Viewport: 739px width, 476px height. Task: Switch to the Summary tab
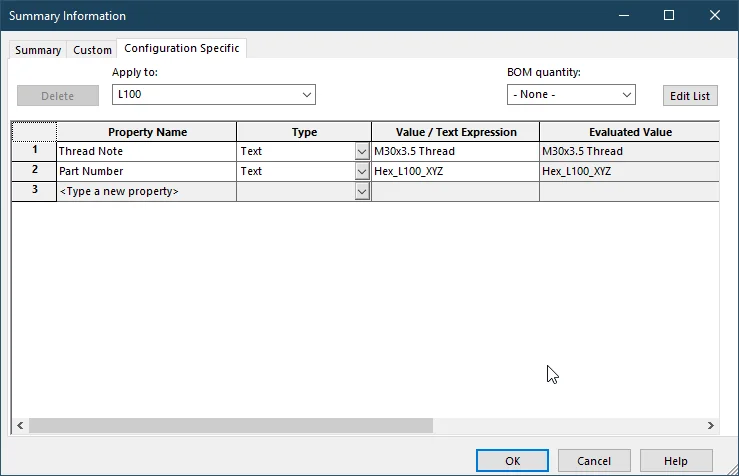point(38,50)
